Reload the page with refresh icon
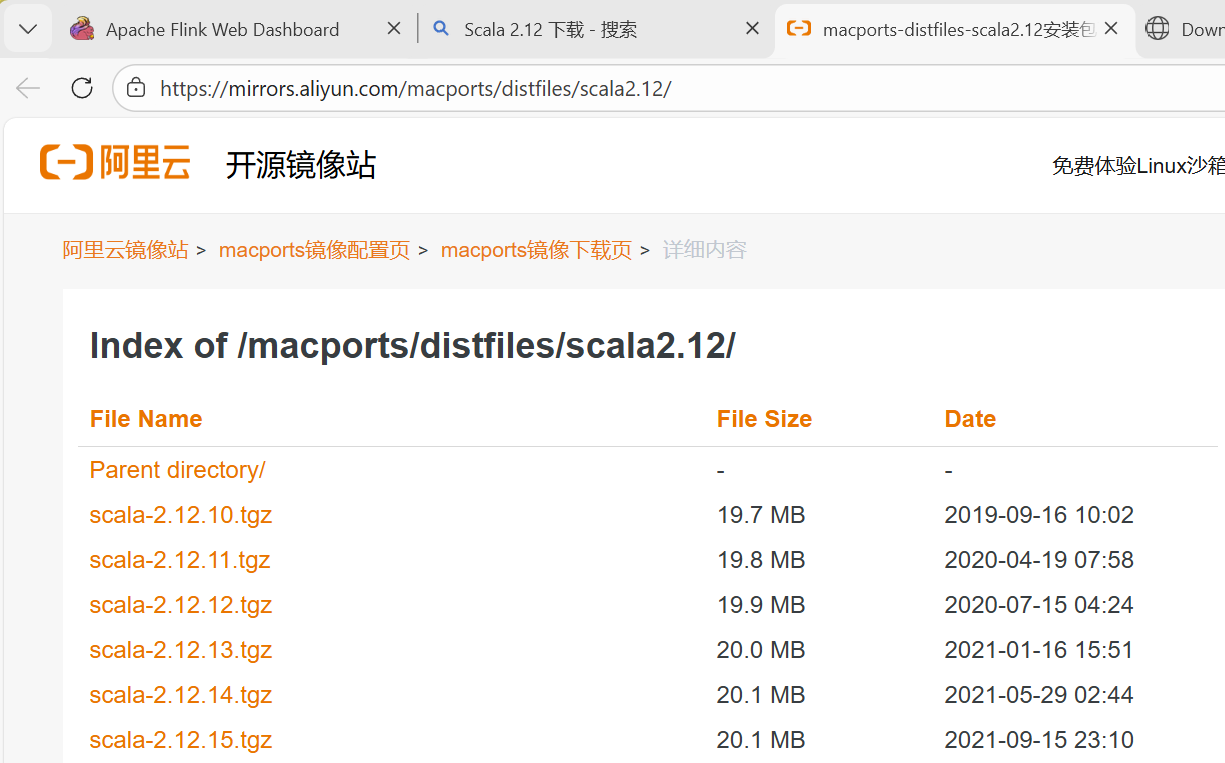 click(x=82, y=88)
